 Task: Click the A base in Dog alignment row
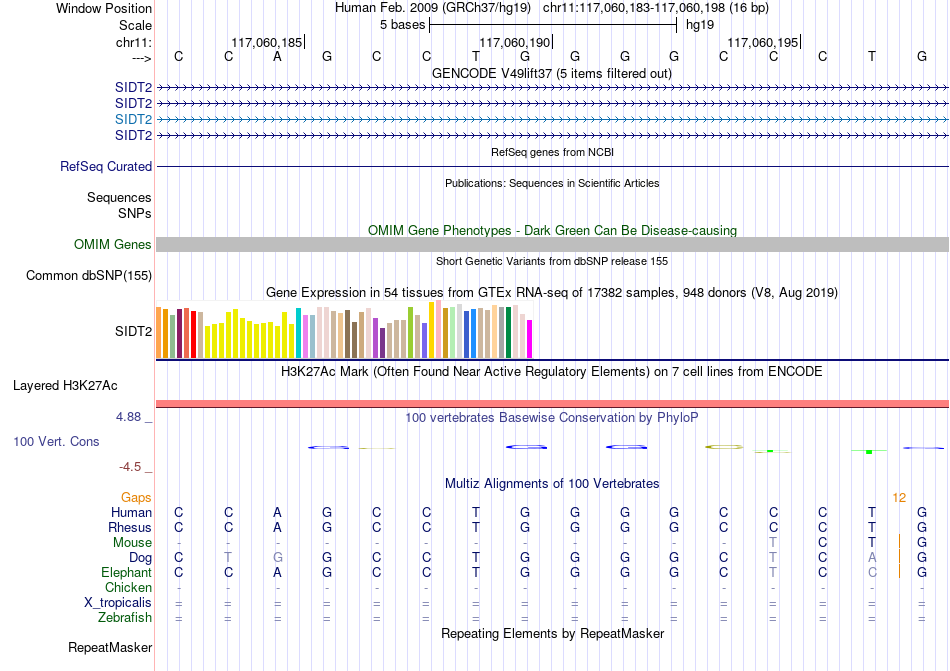(872, 558)
